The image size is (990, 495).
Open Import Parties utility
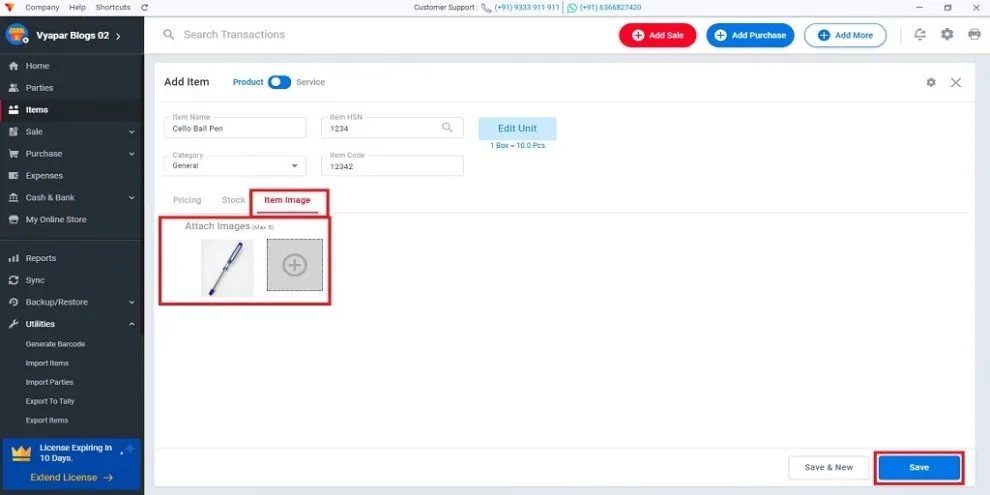pos(49,383)
